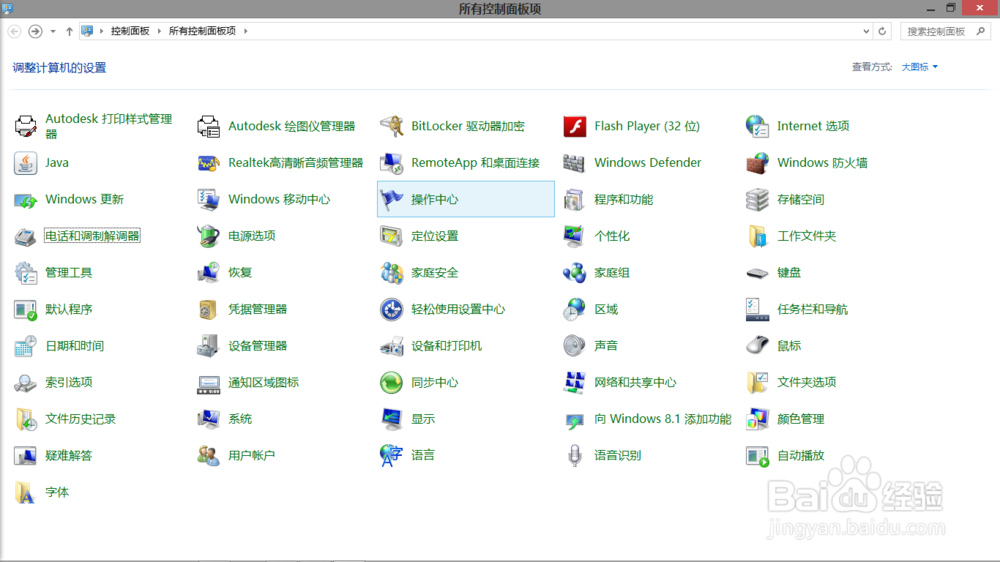Click the 电源选项 battery icon
Screen dimensions: 1000x562
pos(209,236)
